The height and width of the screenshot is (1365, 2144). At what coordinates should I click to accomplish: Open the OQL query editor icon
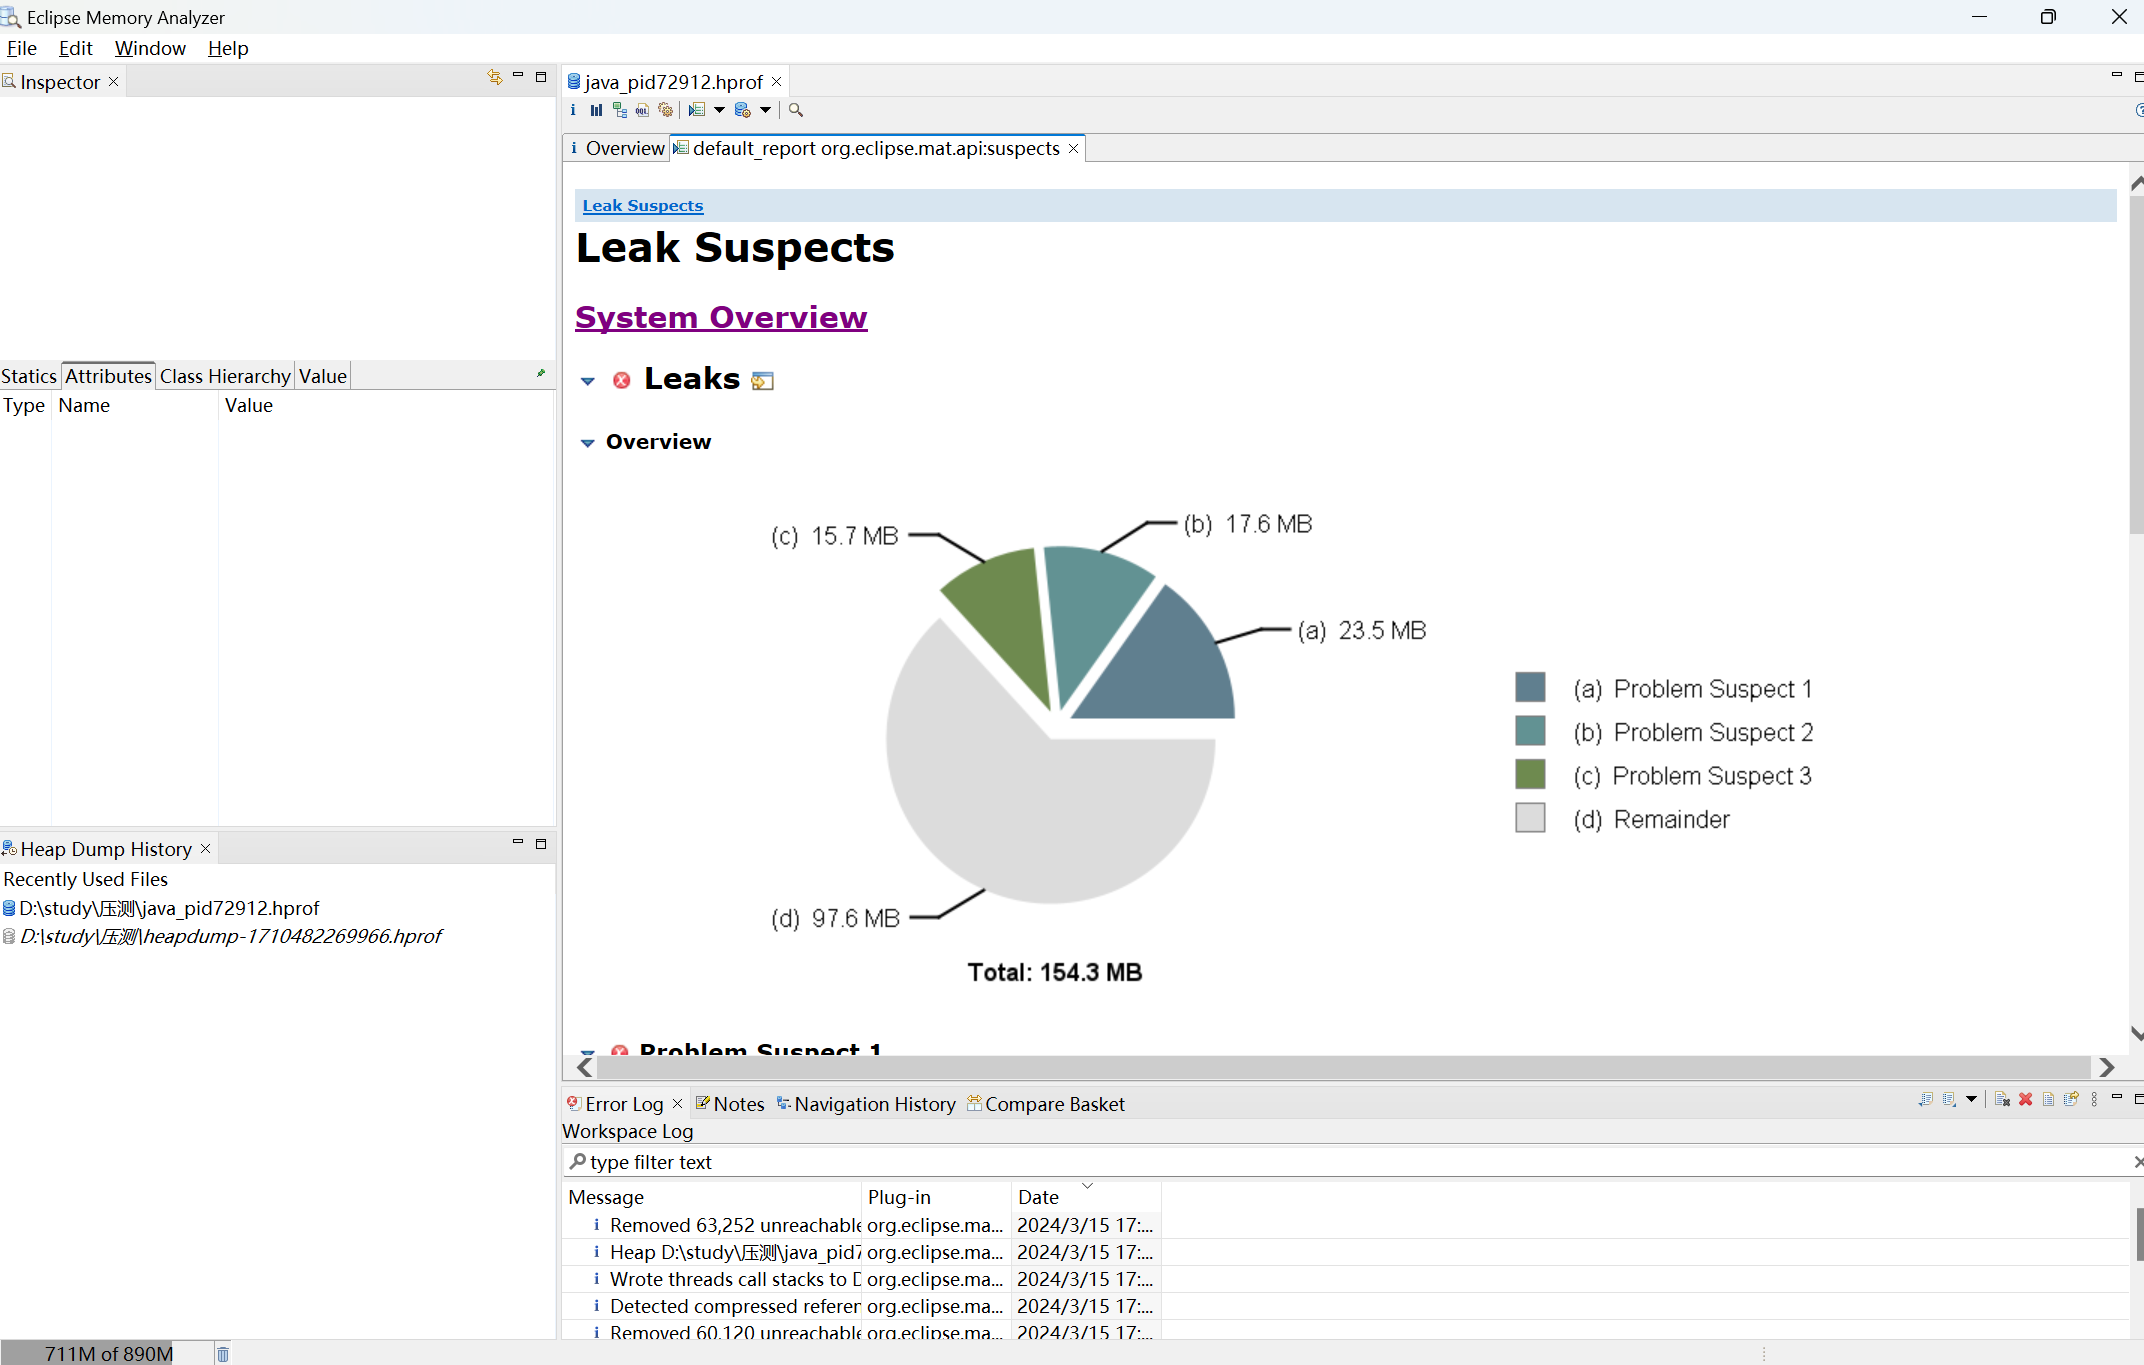[642, 110]
